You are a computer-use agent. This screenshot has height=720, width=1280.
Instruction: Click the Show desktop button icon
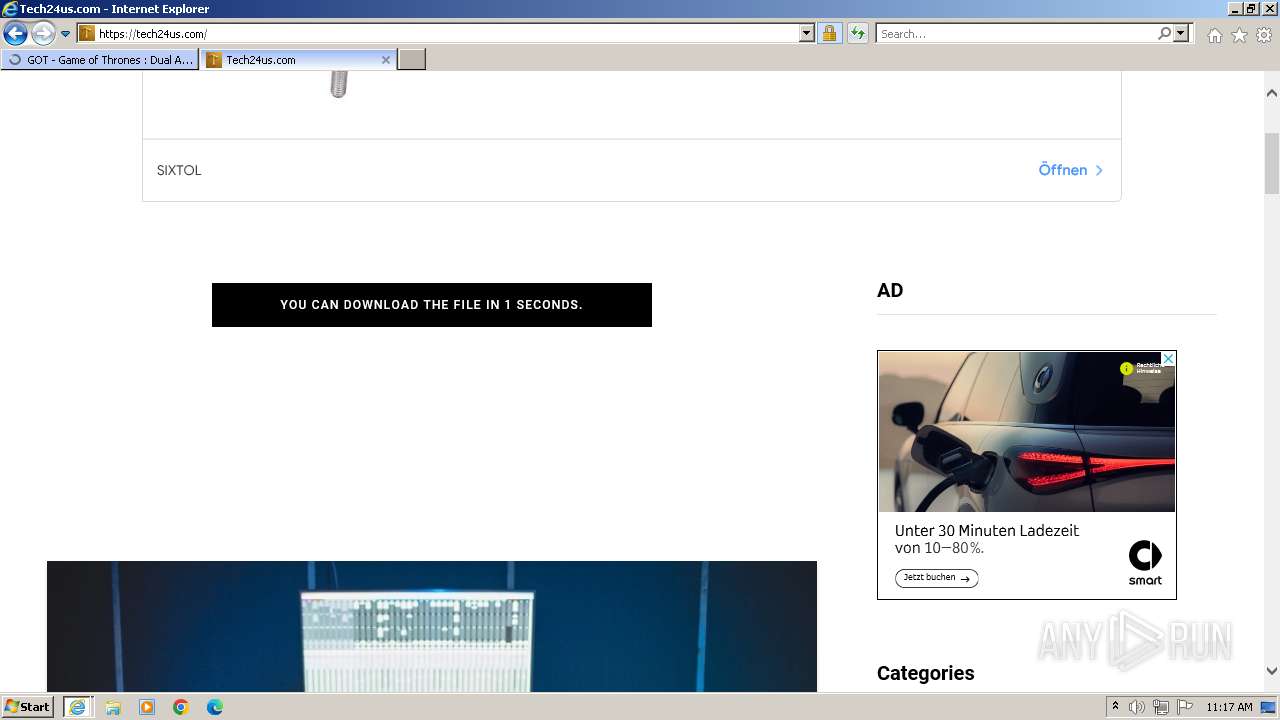pyautogui.click(x=1268, y=707)
